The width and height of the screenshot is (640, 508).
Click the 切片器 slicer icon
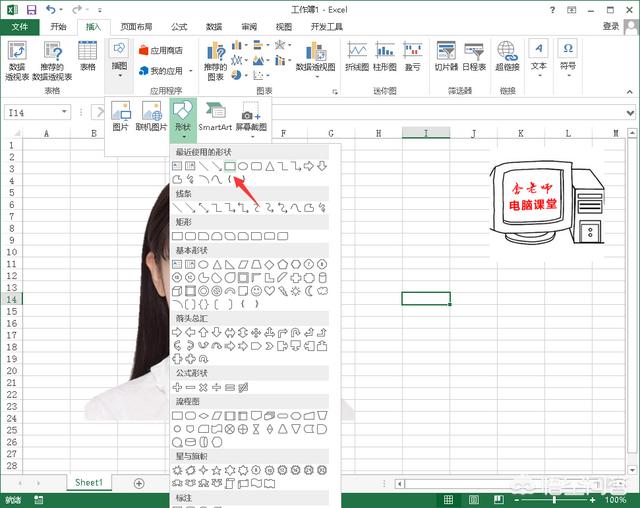(446, 55)
